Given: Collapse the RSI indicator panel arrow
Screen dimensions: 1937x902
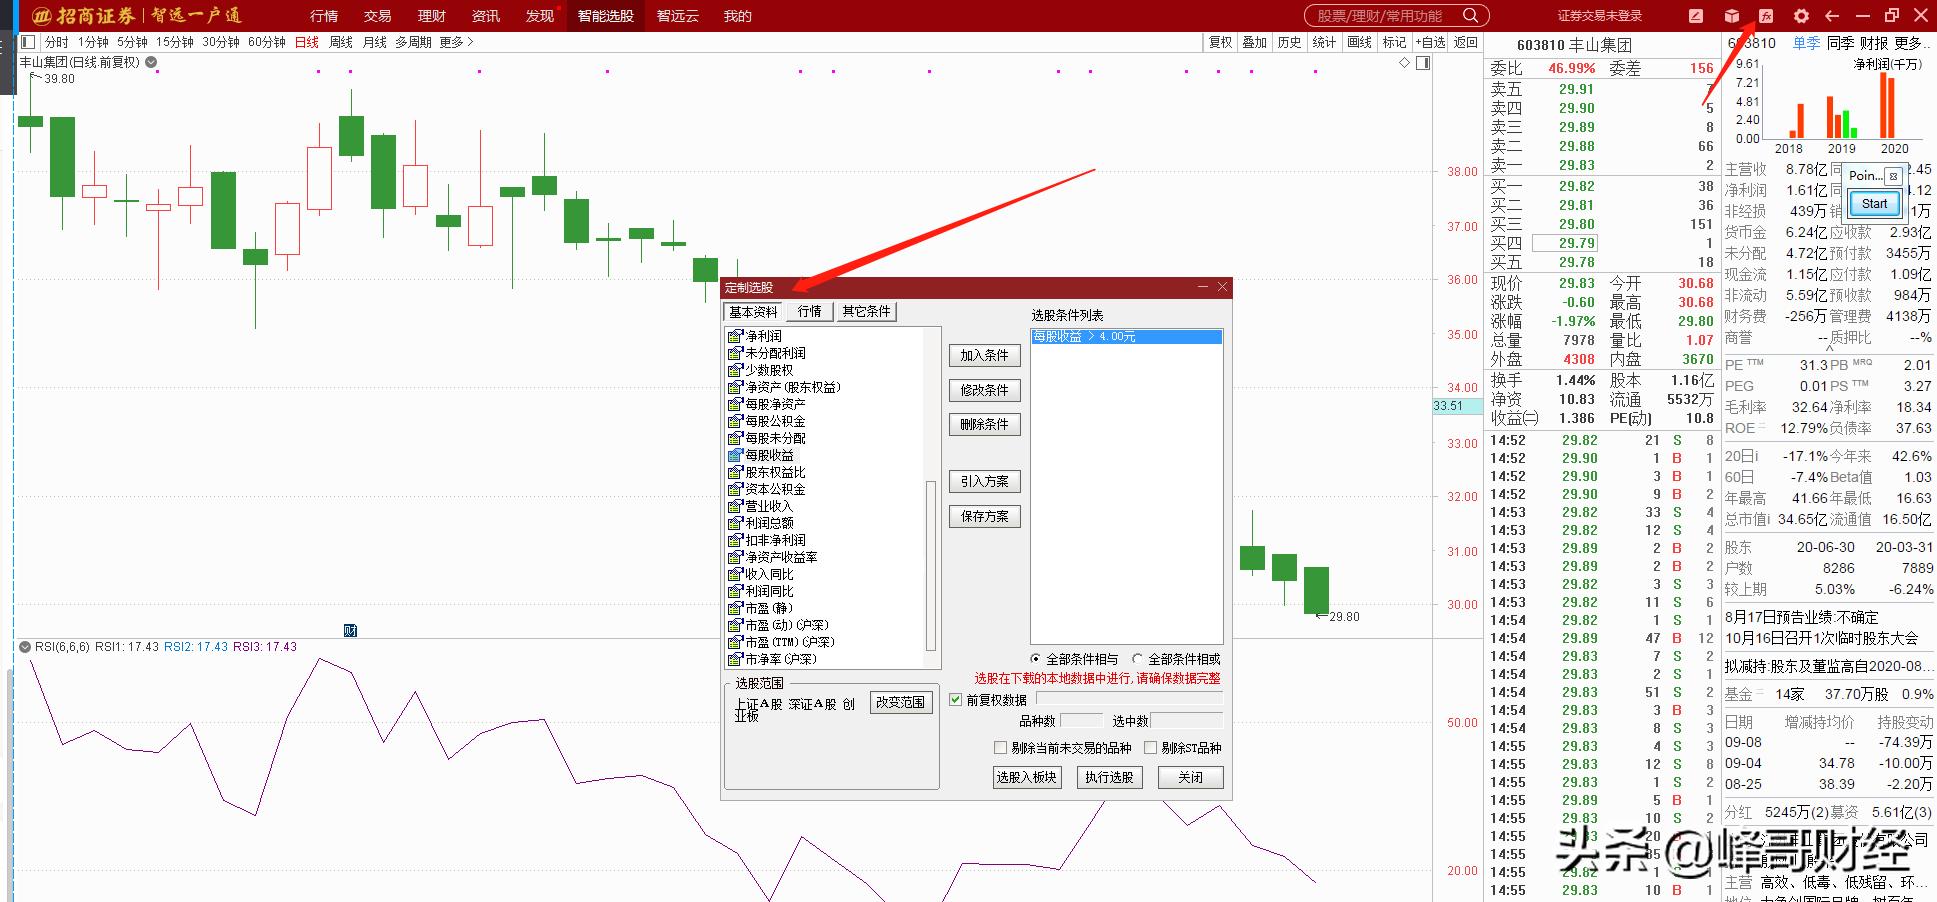Looking at the screenshot, I should coord(25,647).
